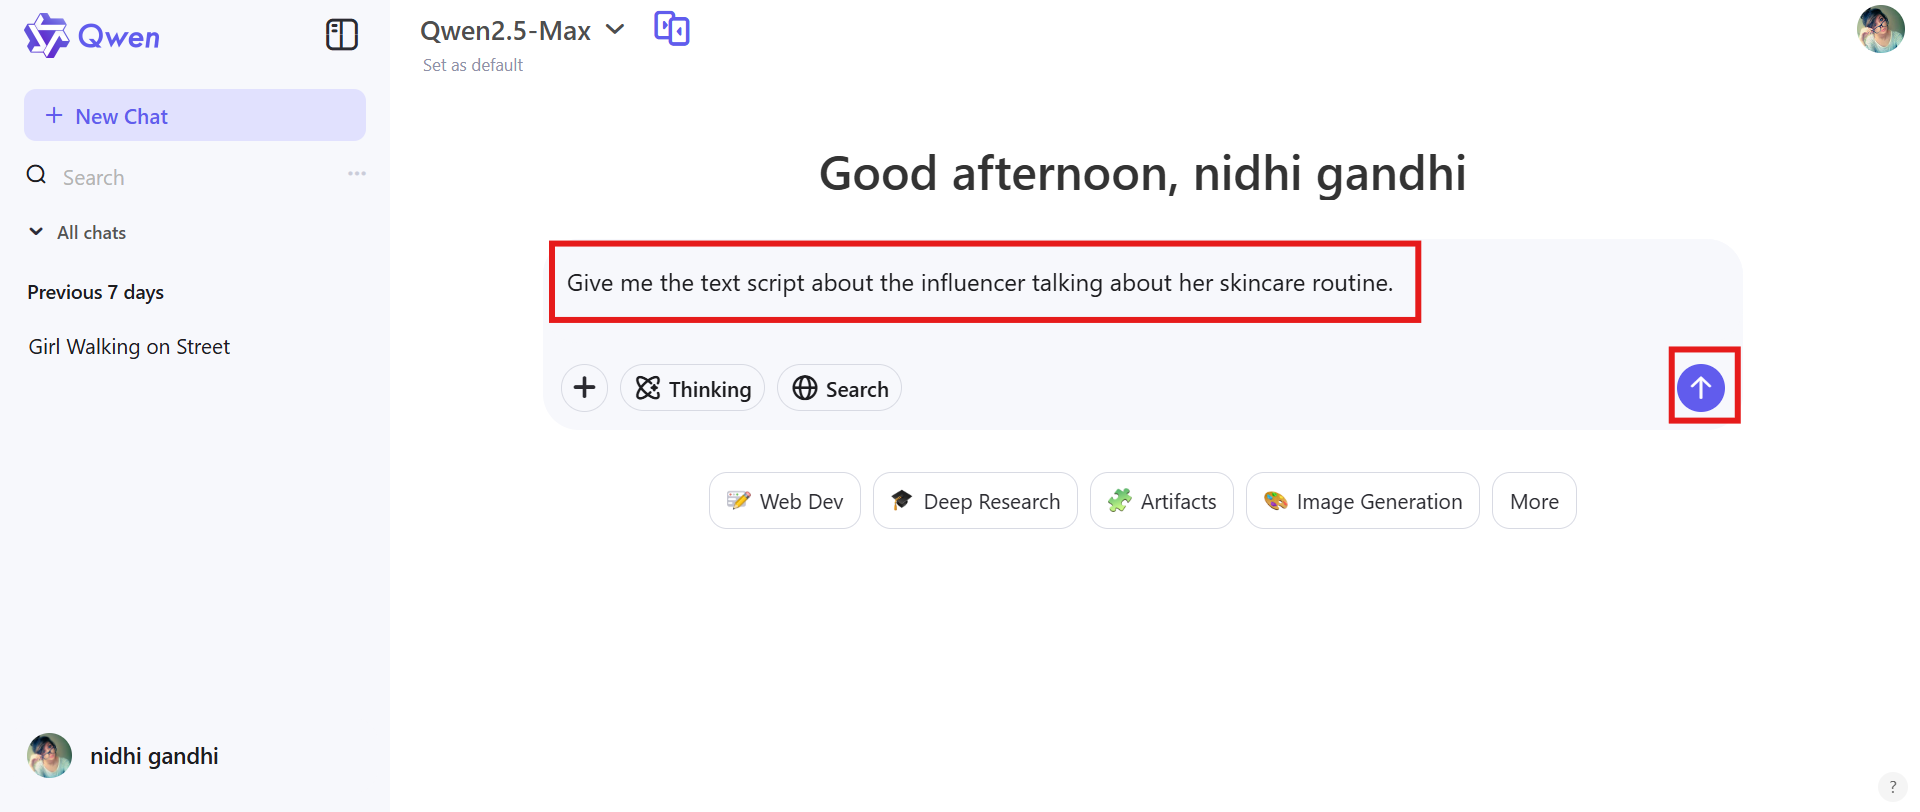Click the Set as default link

pos(473,65)
